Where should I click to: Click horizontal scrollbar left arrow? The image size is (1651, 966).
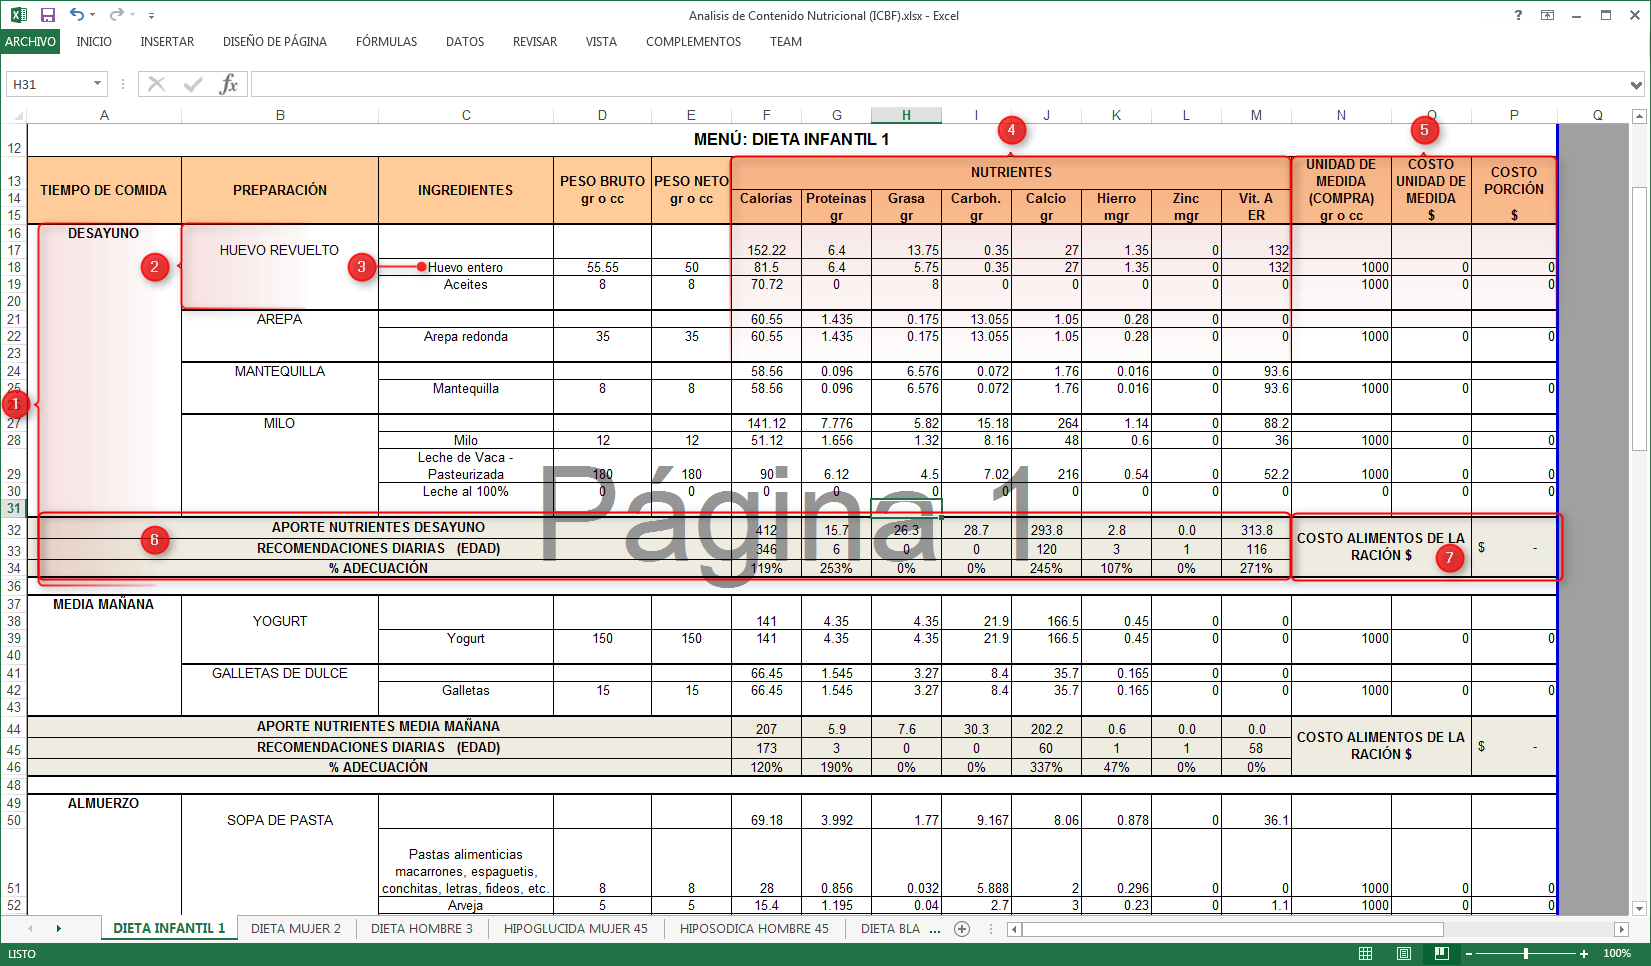click(x=1014, y=929)
